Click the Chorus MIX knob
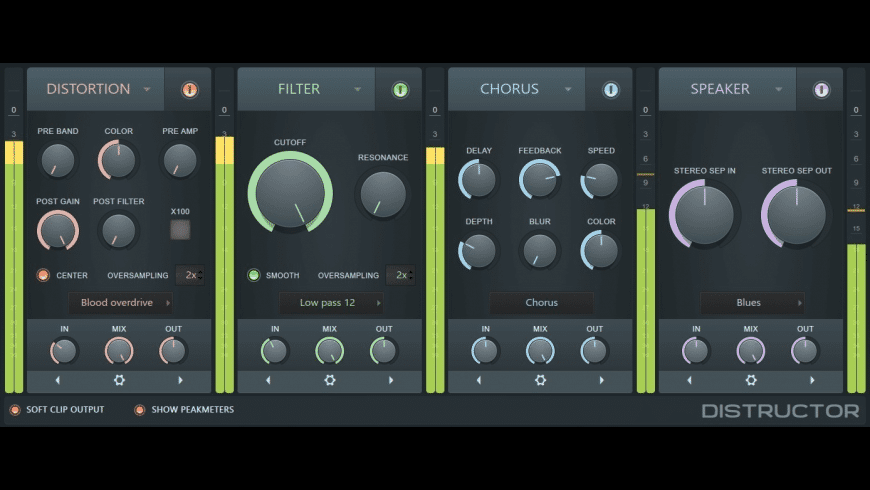Image resolution: width=870 pixels, height=490 pixels. pos(540,351)
